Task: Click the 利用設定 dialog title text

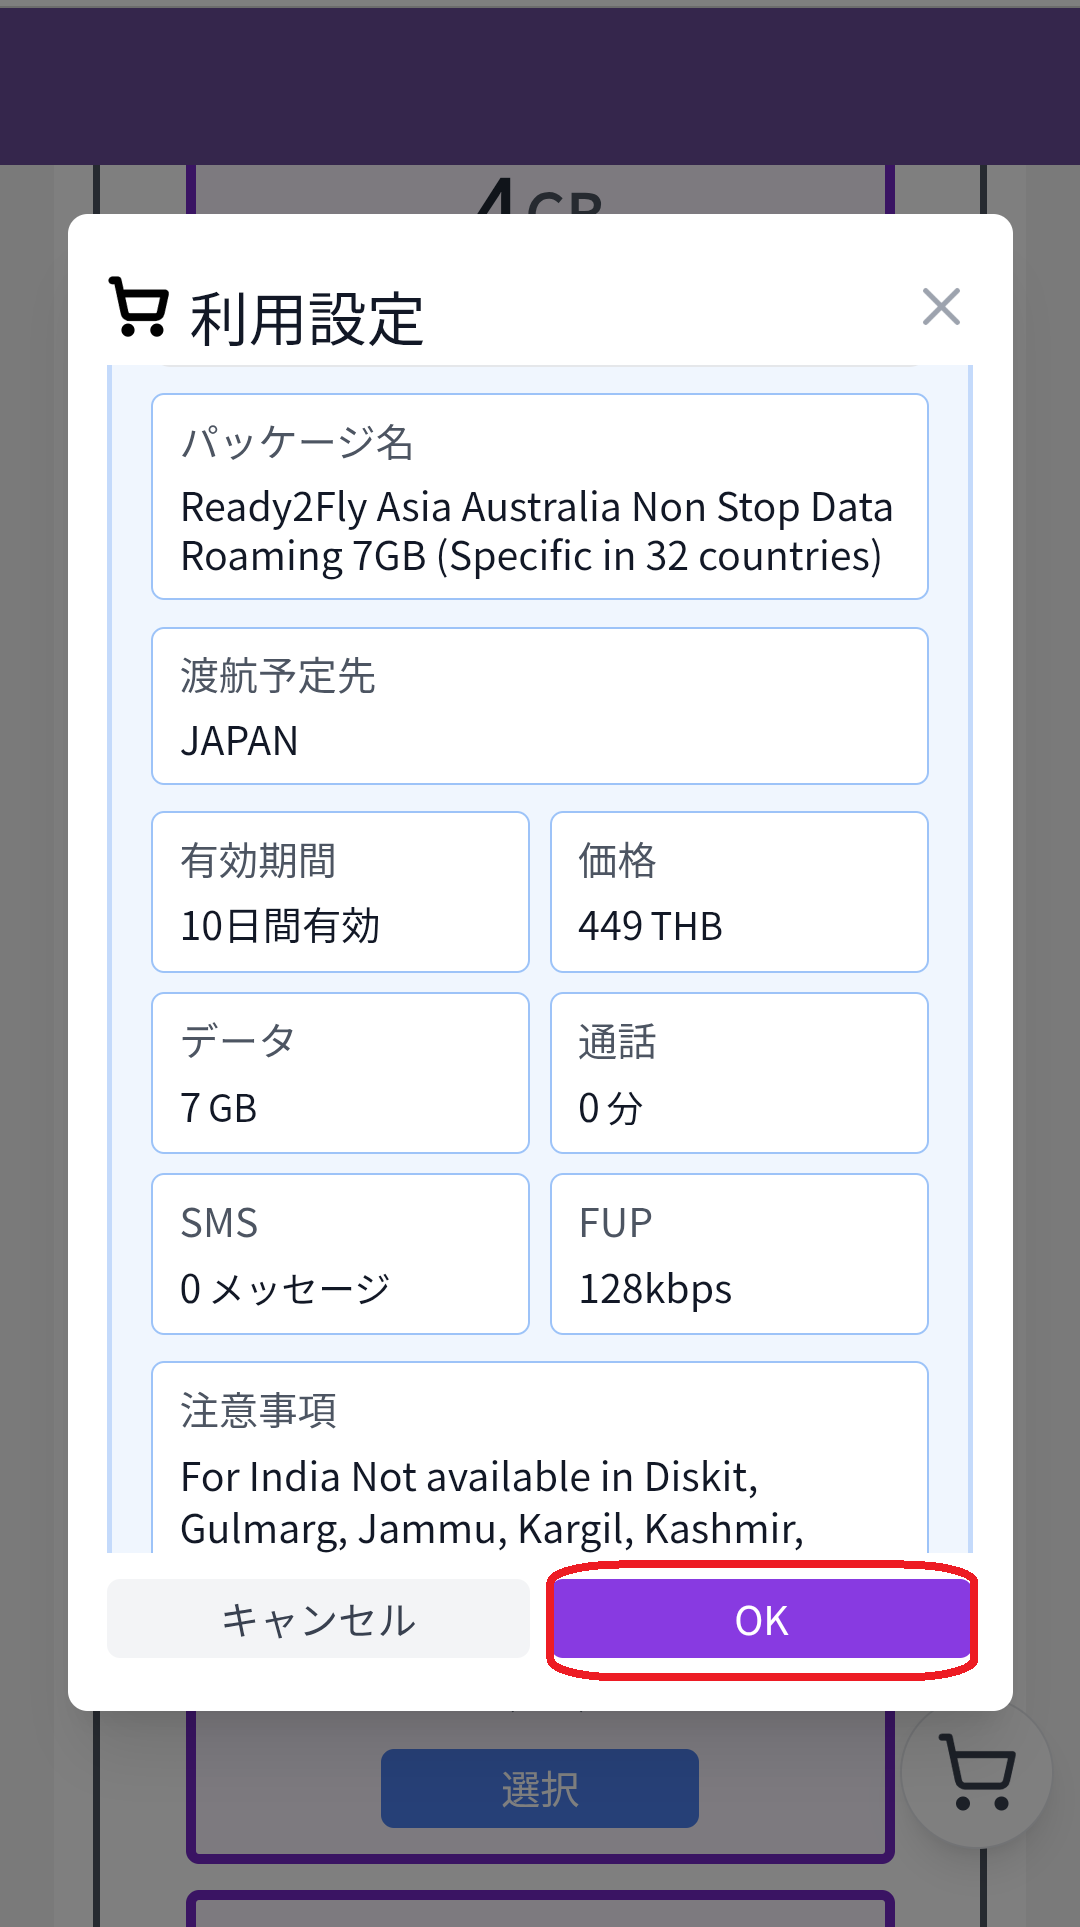Action: pyautogui.click(x=307, y=320)
